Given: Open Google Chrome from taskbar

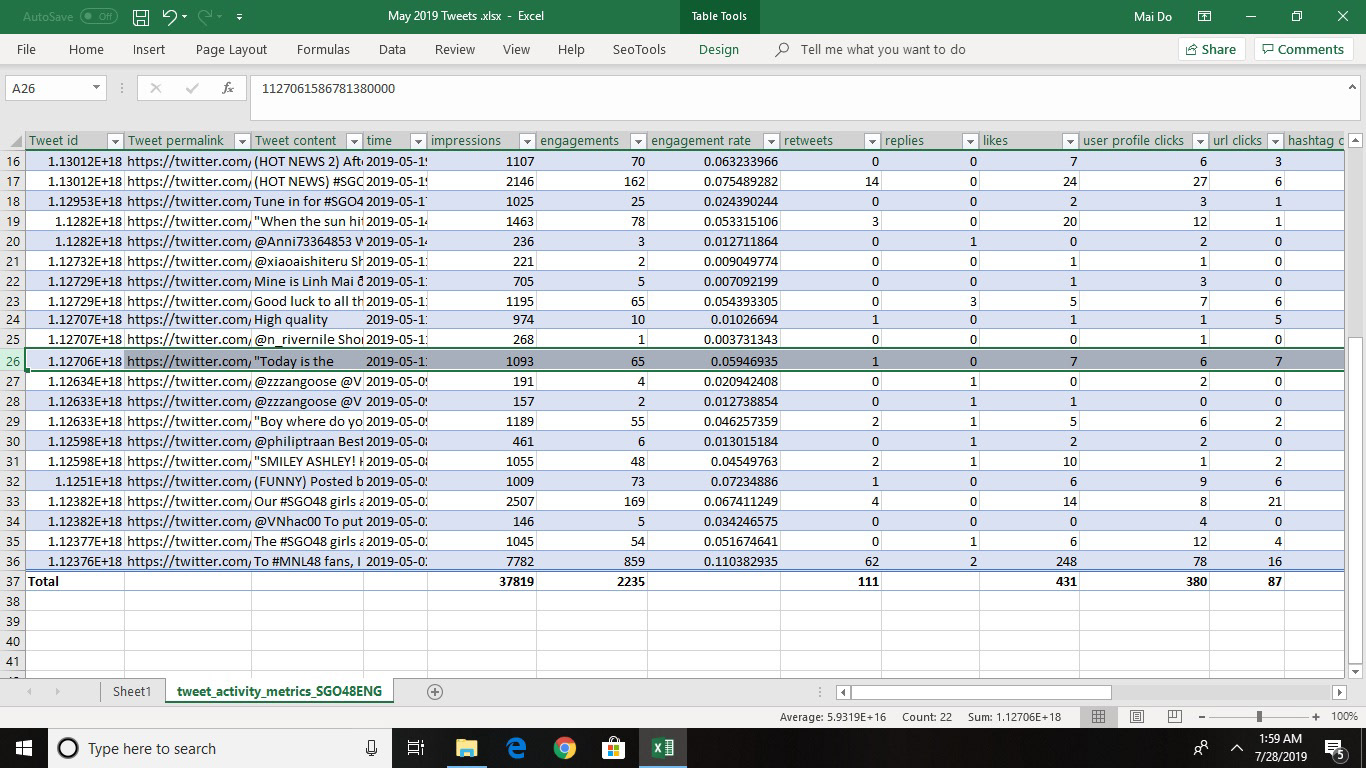Looking at the screenshot, I should [x=565, y=748].
